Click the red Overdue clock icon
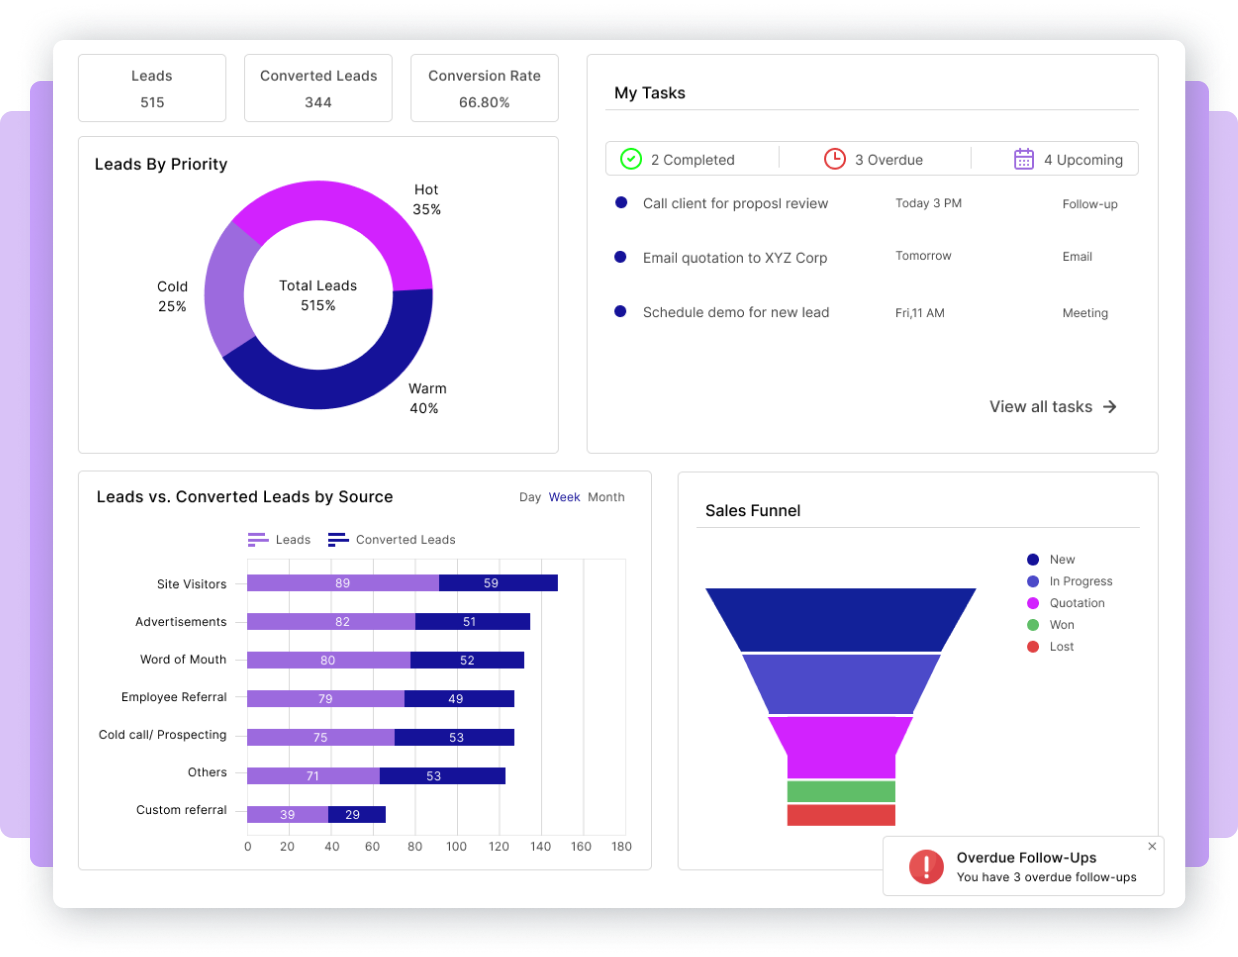Screen dimensions: 1238x957 834,159
